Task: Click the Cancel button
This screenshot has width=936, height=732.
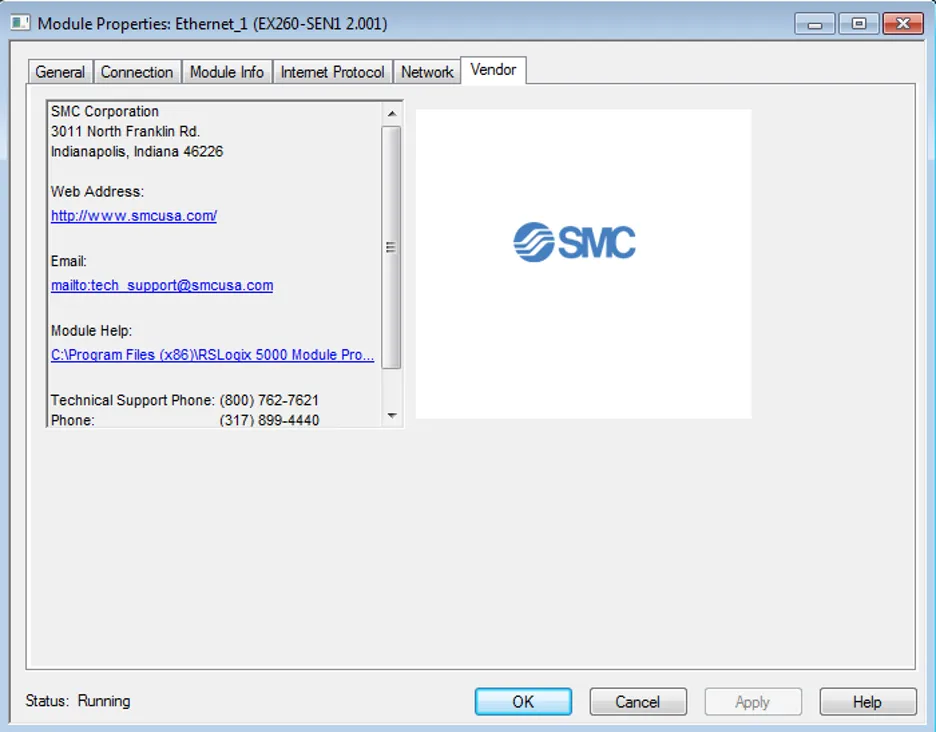Action: click(638, 702)
